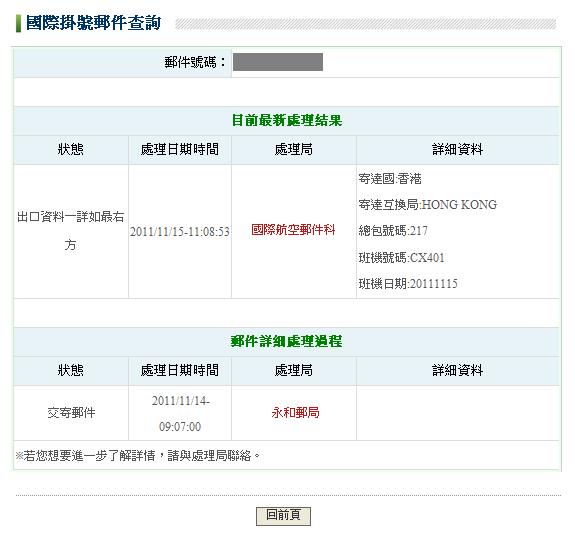Select the 2011/11/15-11:08:53 timestamp cell

coord(180,232)
